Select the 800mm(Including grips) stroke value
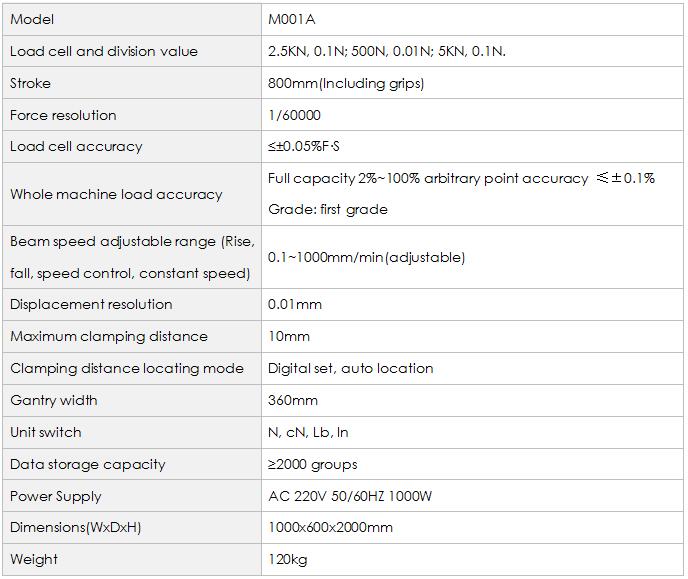 [x=346, y=83]
